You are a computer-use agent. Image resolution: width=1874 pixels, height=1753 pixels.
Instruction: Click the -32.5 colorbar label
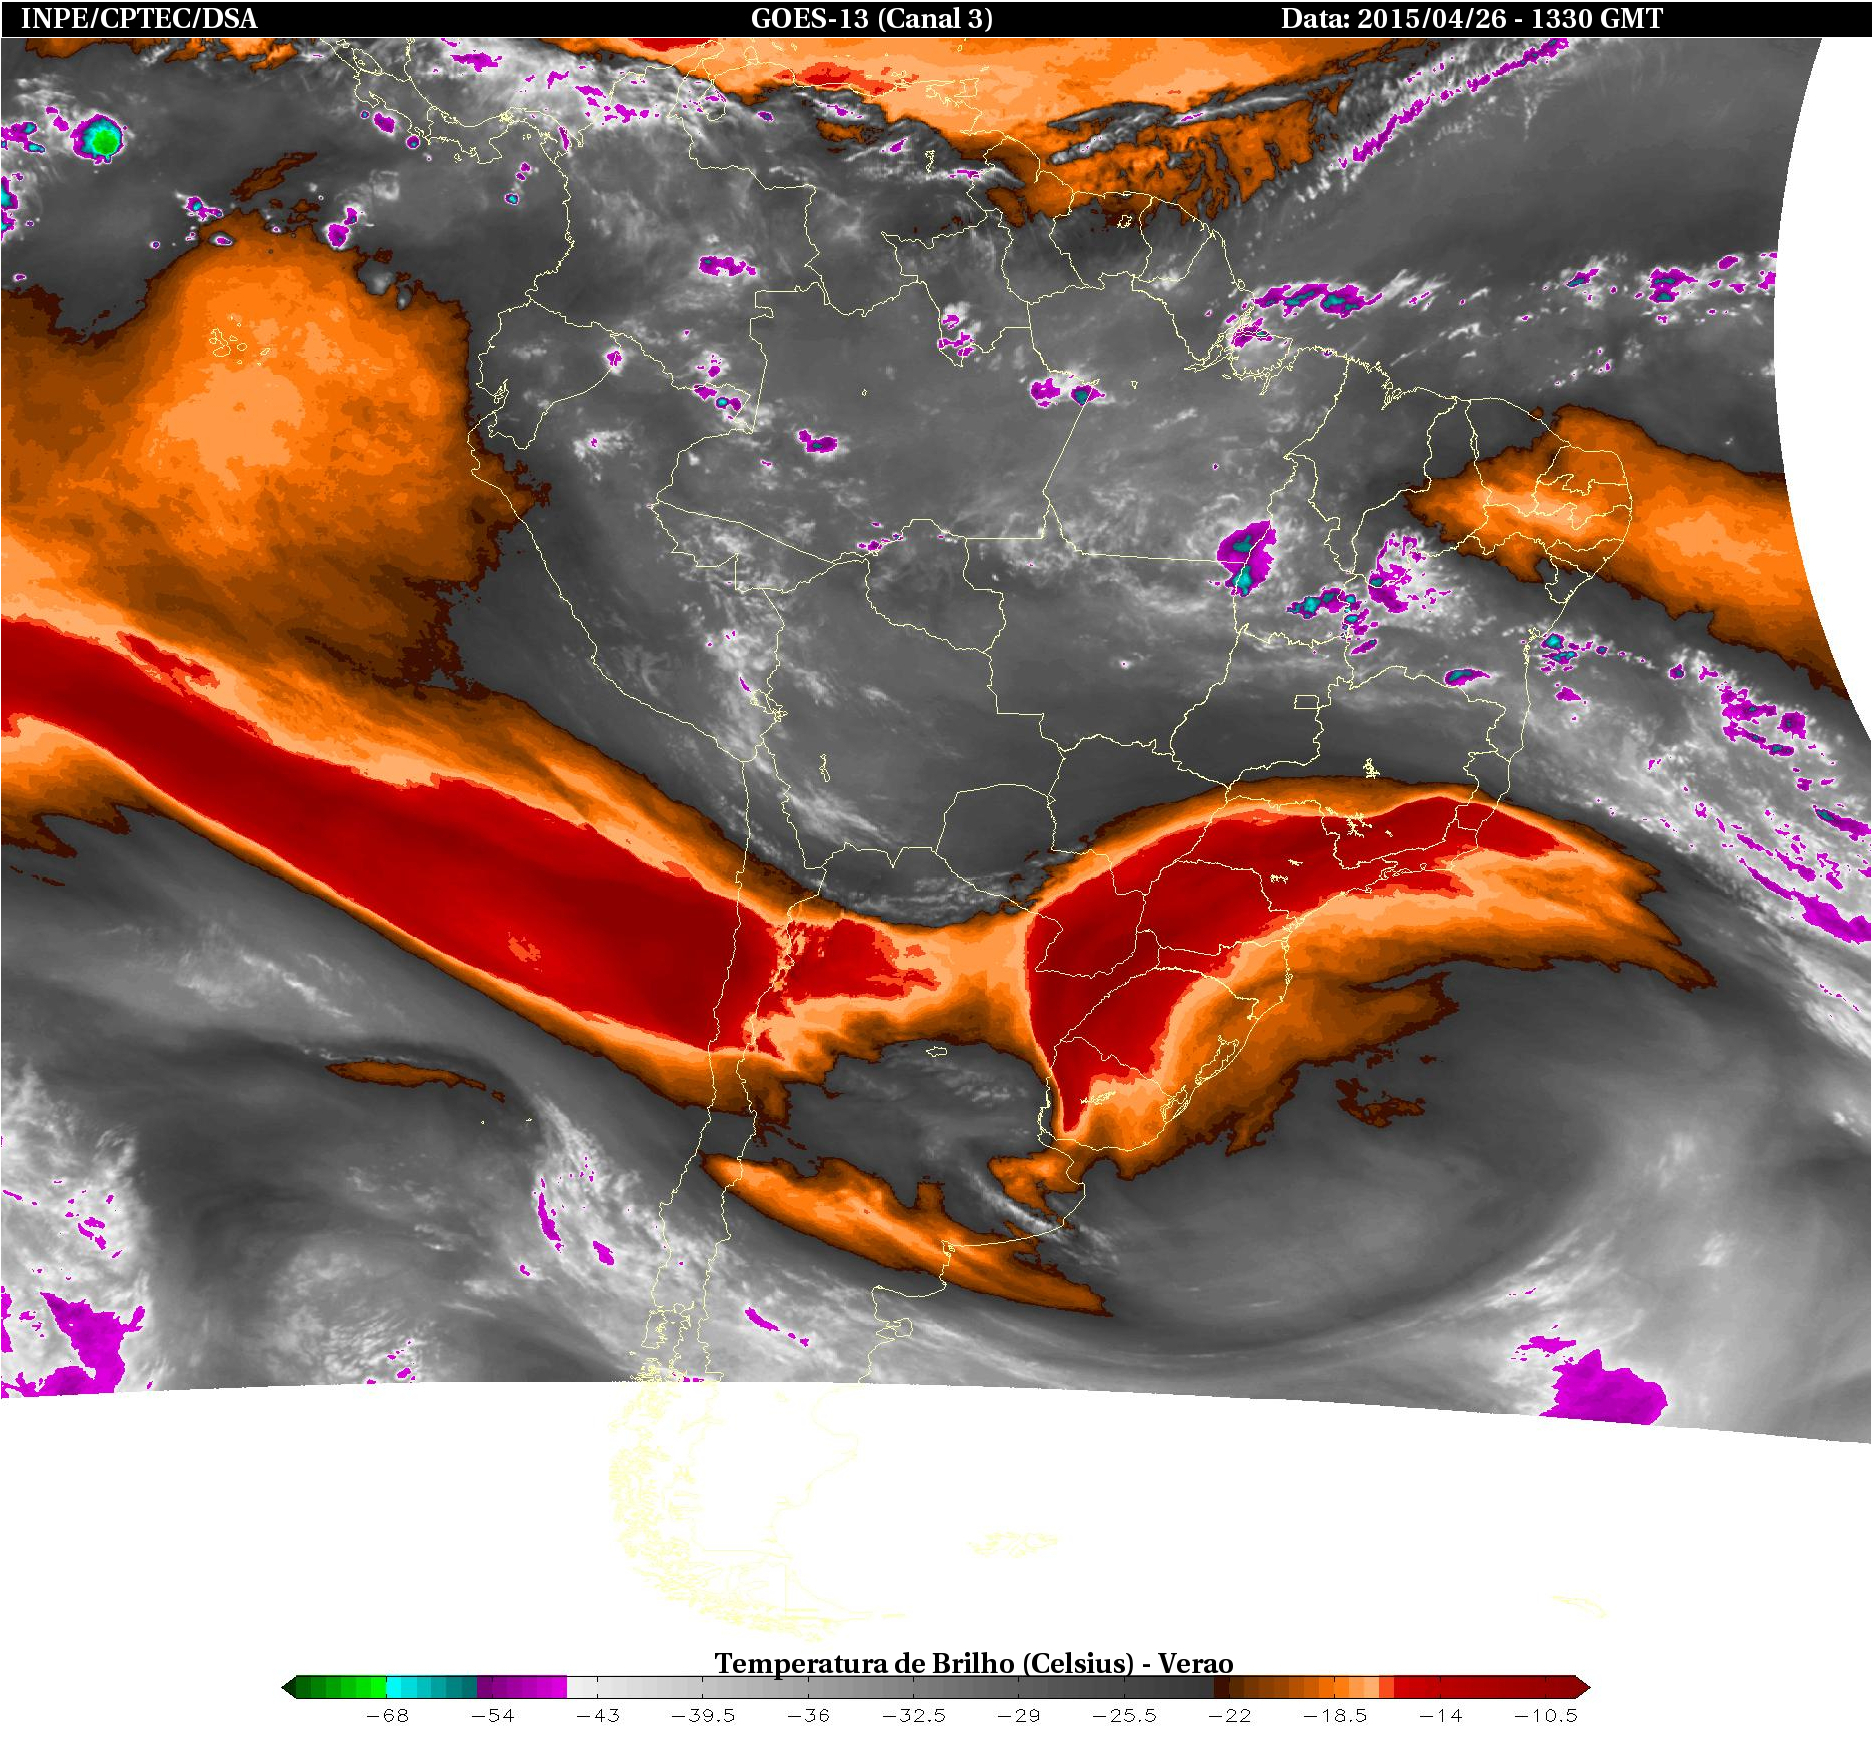coord(914,1716)
